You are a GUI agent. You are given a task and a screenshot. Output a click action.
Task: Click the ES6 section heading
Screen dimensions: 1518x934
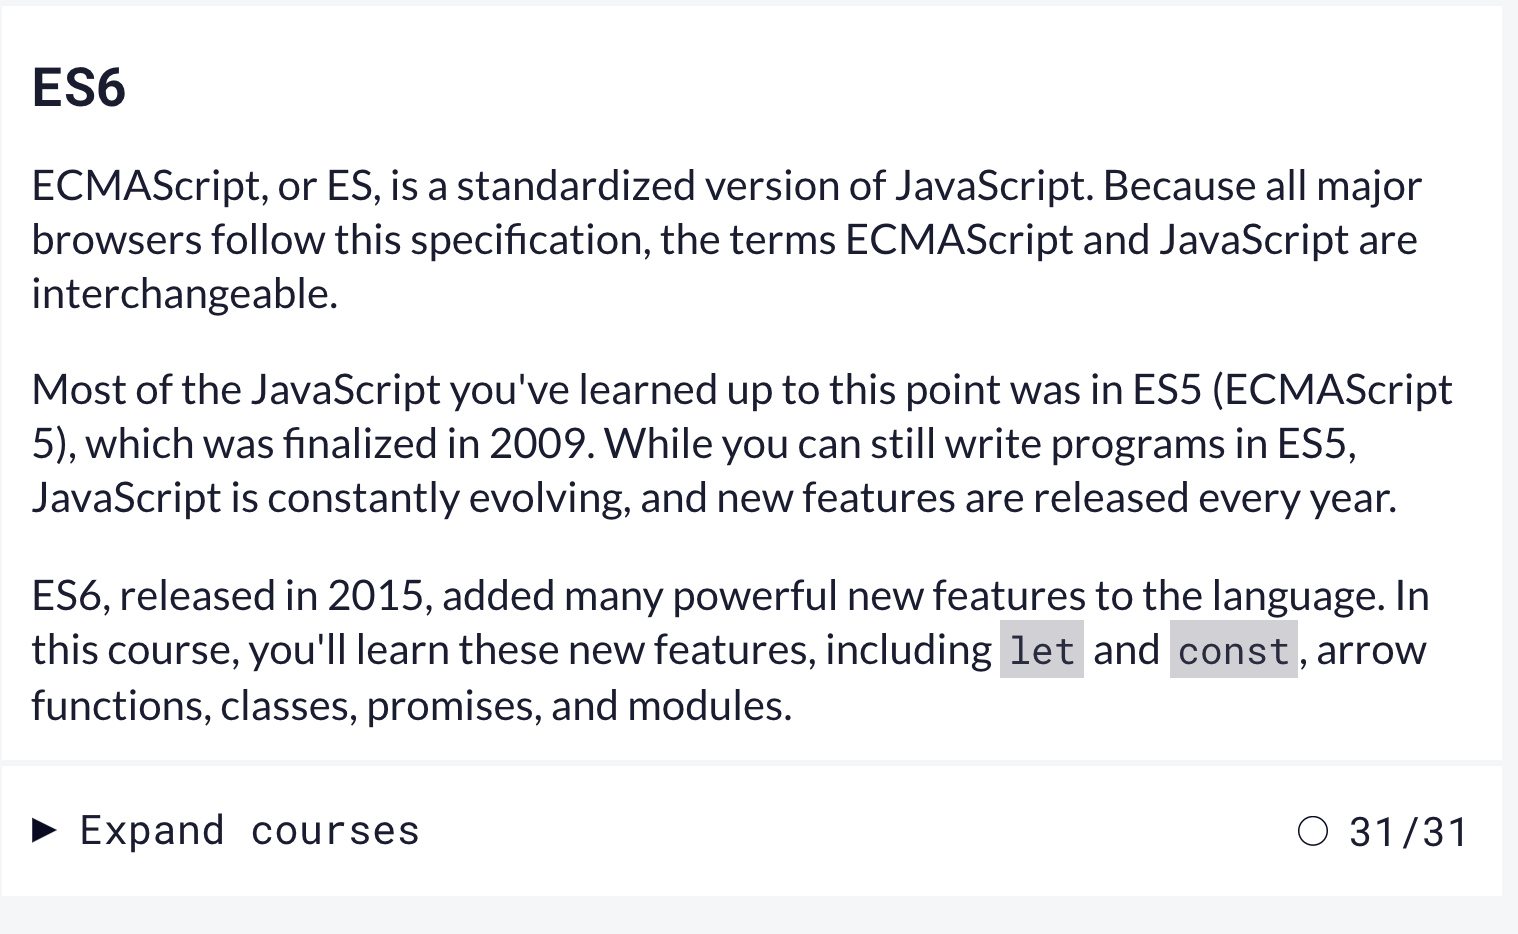point(79,88)
